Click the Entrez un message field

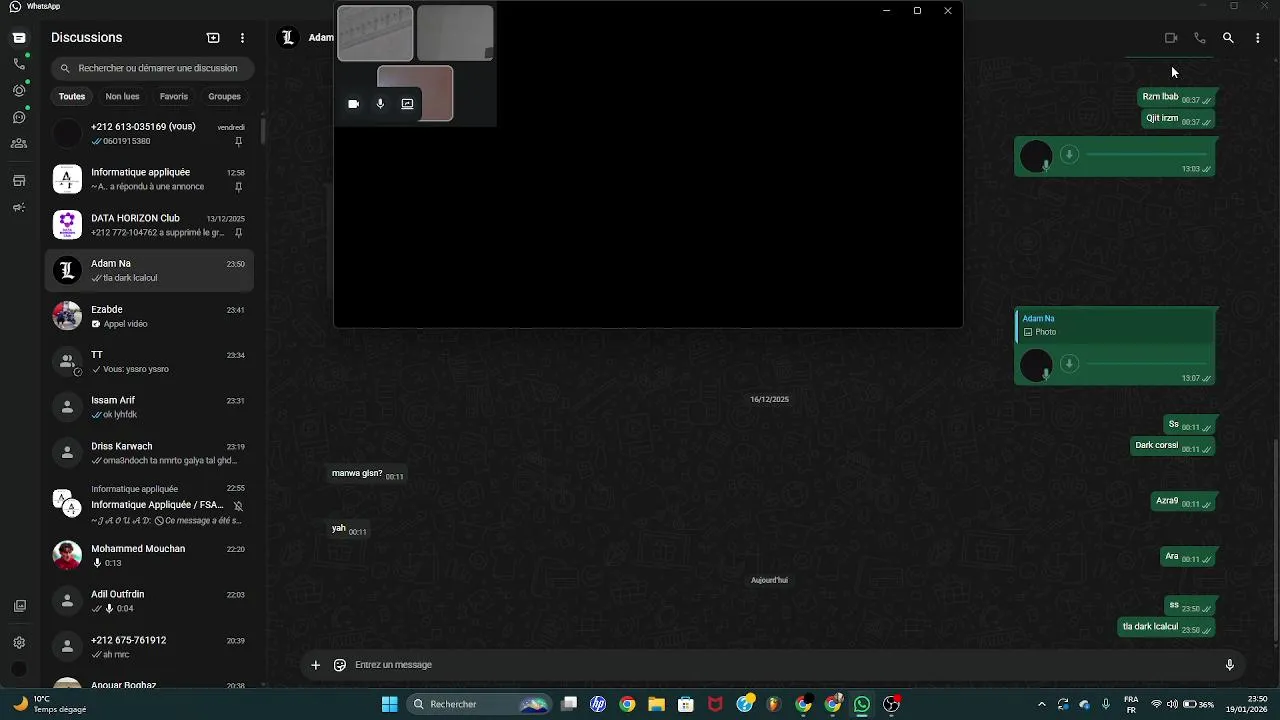click(785, 665)
